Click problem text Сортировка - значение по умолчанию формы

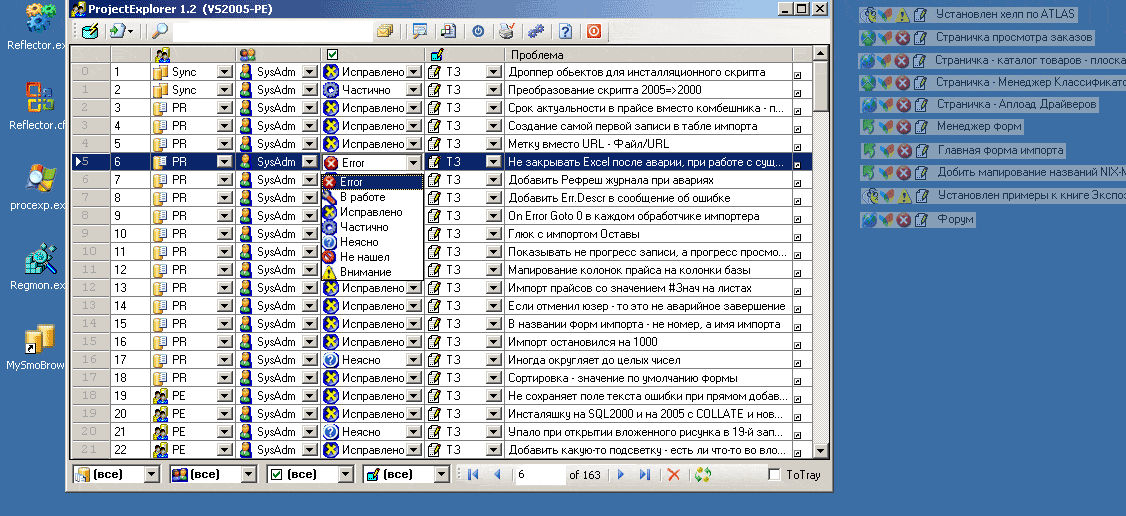coord(623,378)
